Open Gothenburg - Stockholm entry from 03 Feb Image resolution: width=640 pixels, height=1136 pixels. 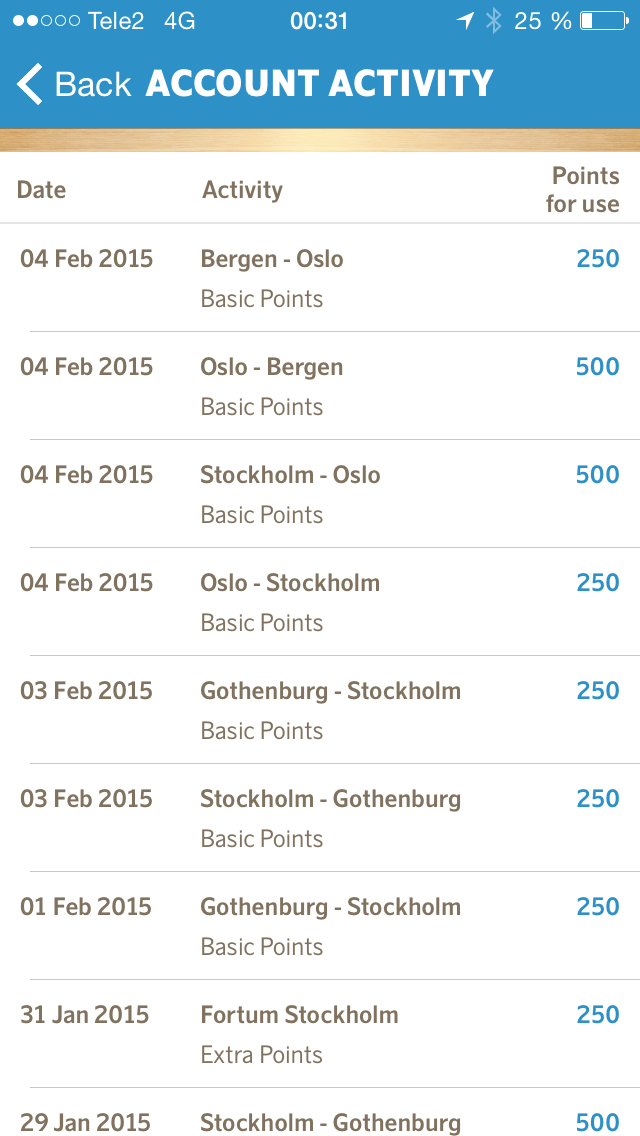tap(320, 710)
